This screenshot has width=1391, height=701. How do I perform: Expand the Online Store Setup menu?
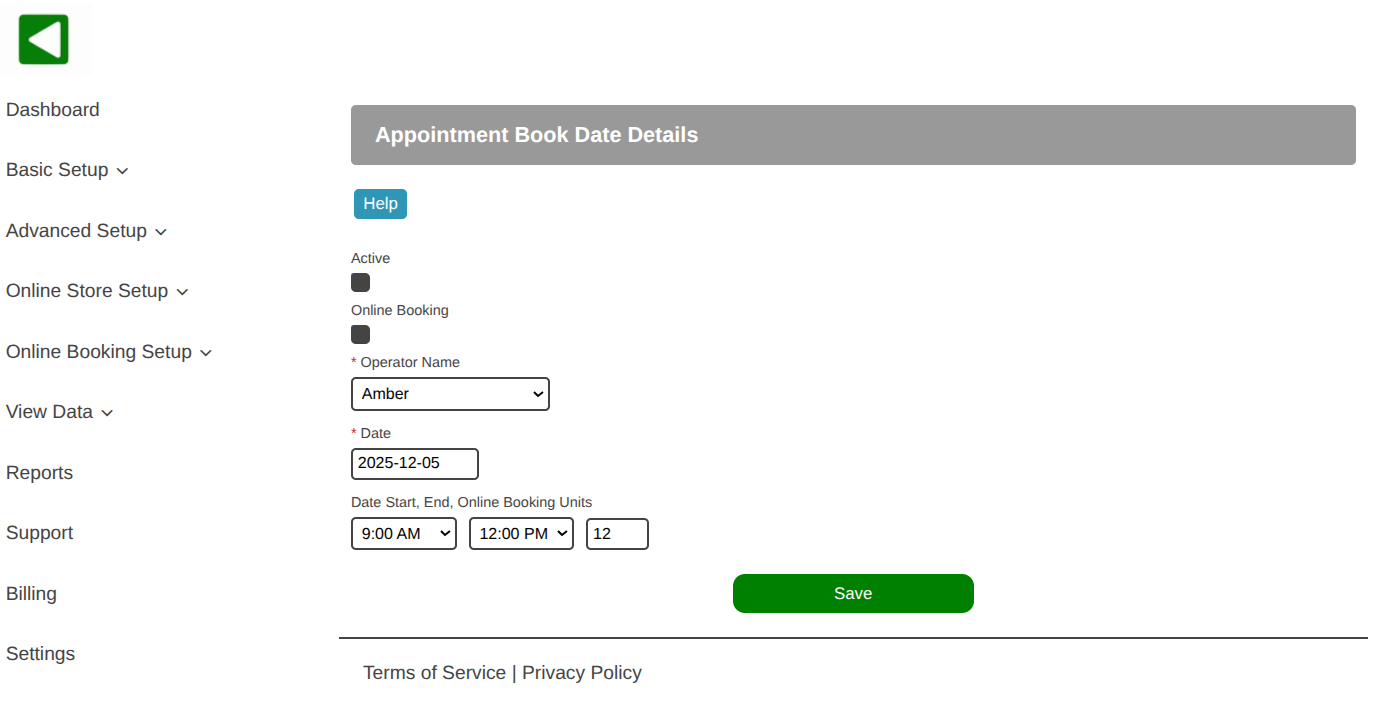tap(97, 291)
